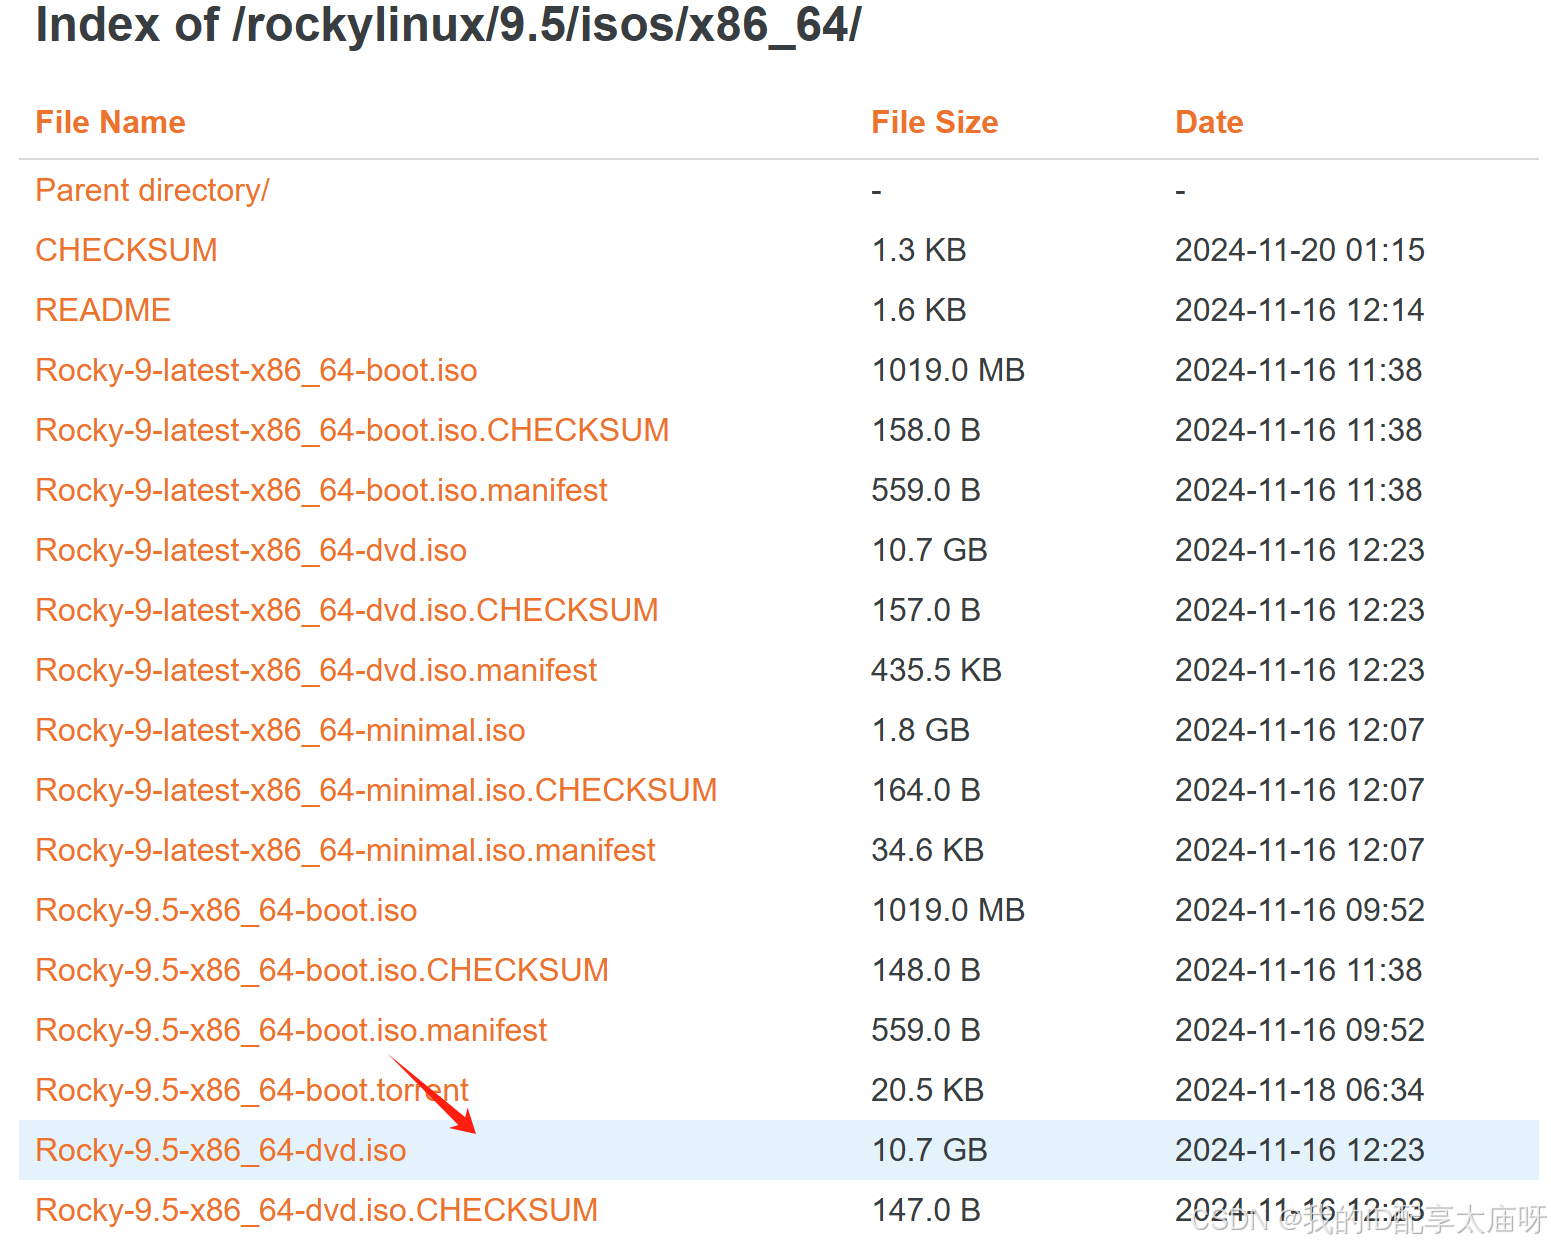Download Rocky-9-latest-x86_64-boot.iso
This screenshot has height=1247, width=1551.
click(x=256, y=370)
